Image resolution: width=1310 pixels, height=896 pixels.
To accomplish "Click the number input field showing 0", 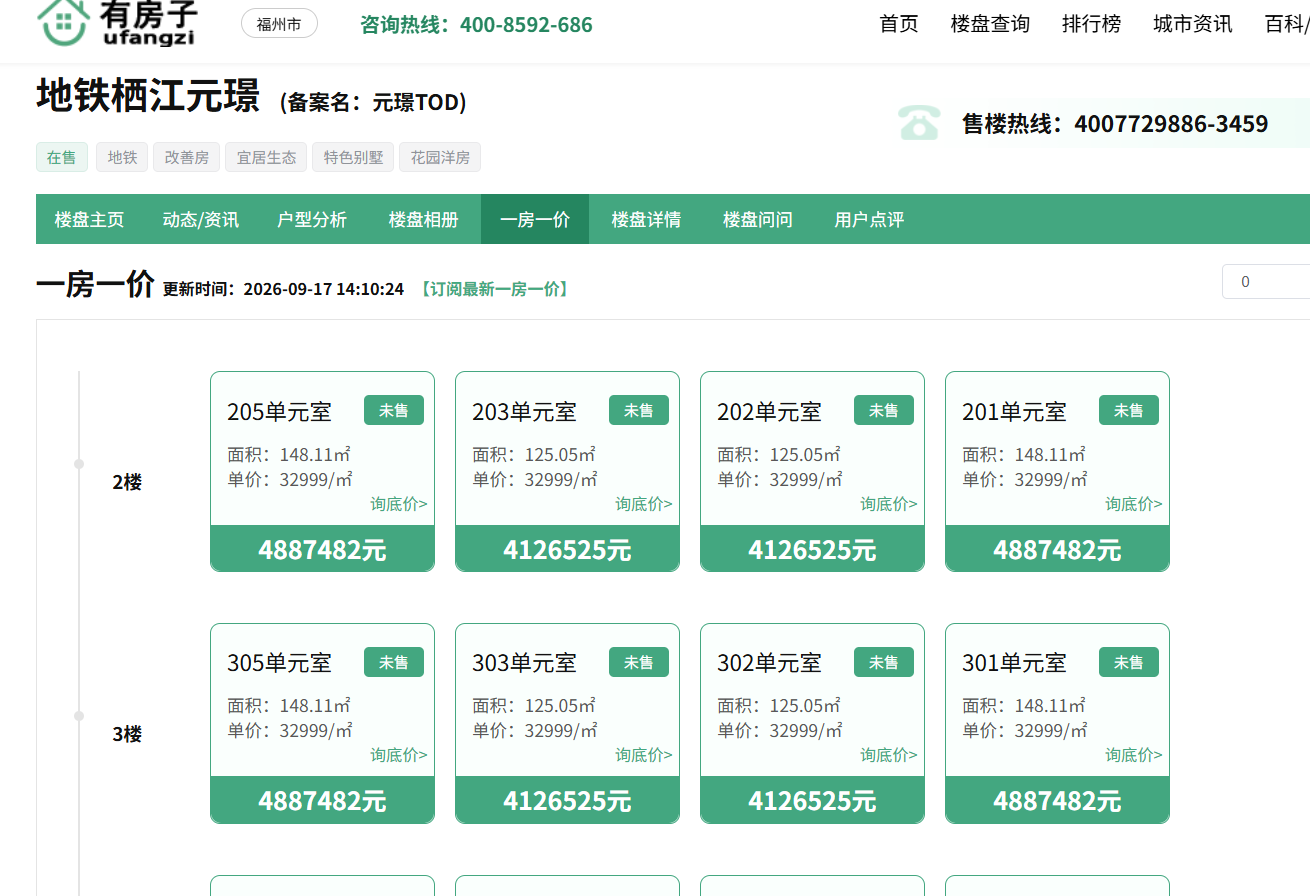I will coord(1266,282).
